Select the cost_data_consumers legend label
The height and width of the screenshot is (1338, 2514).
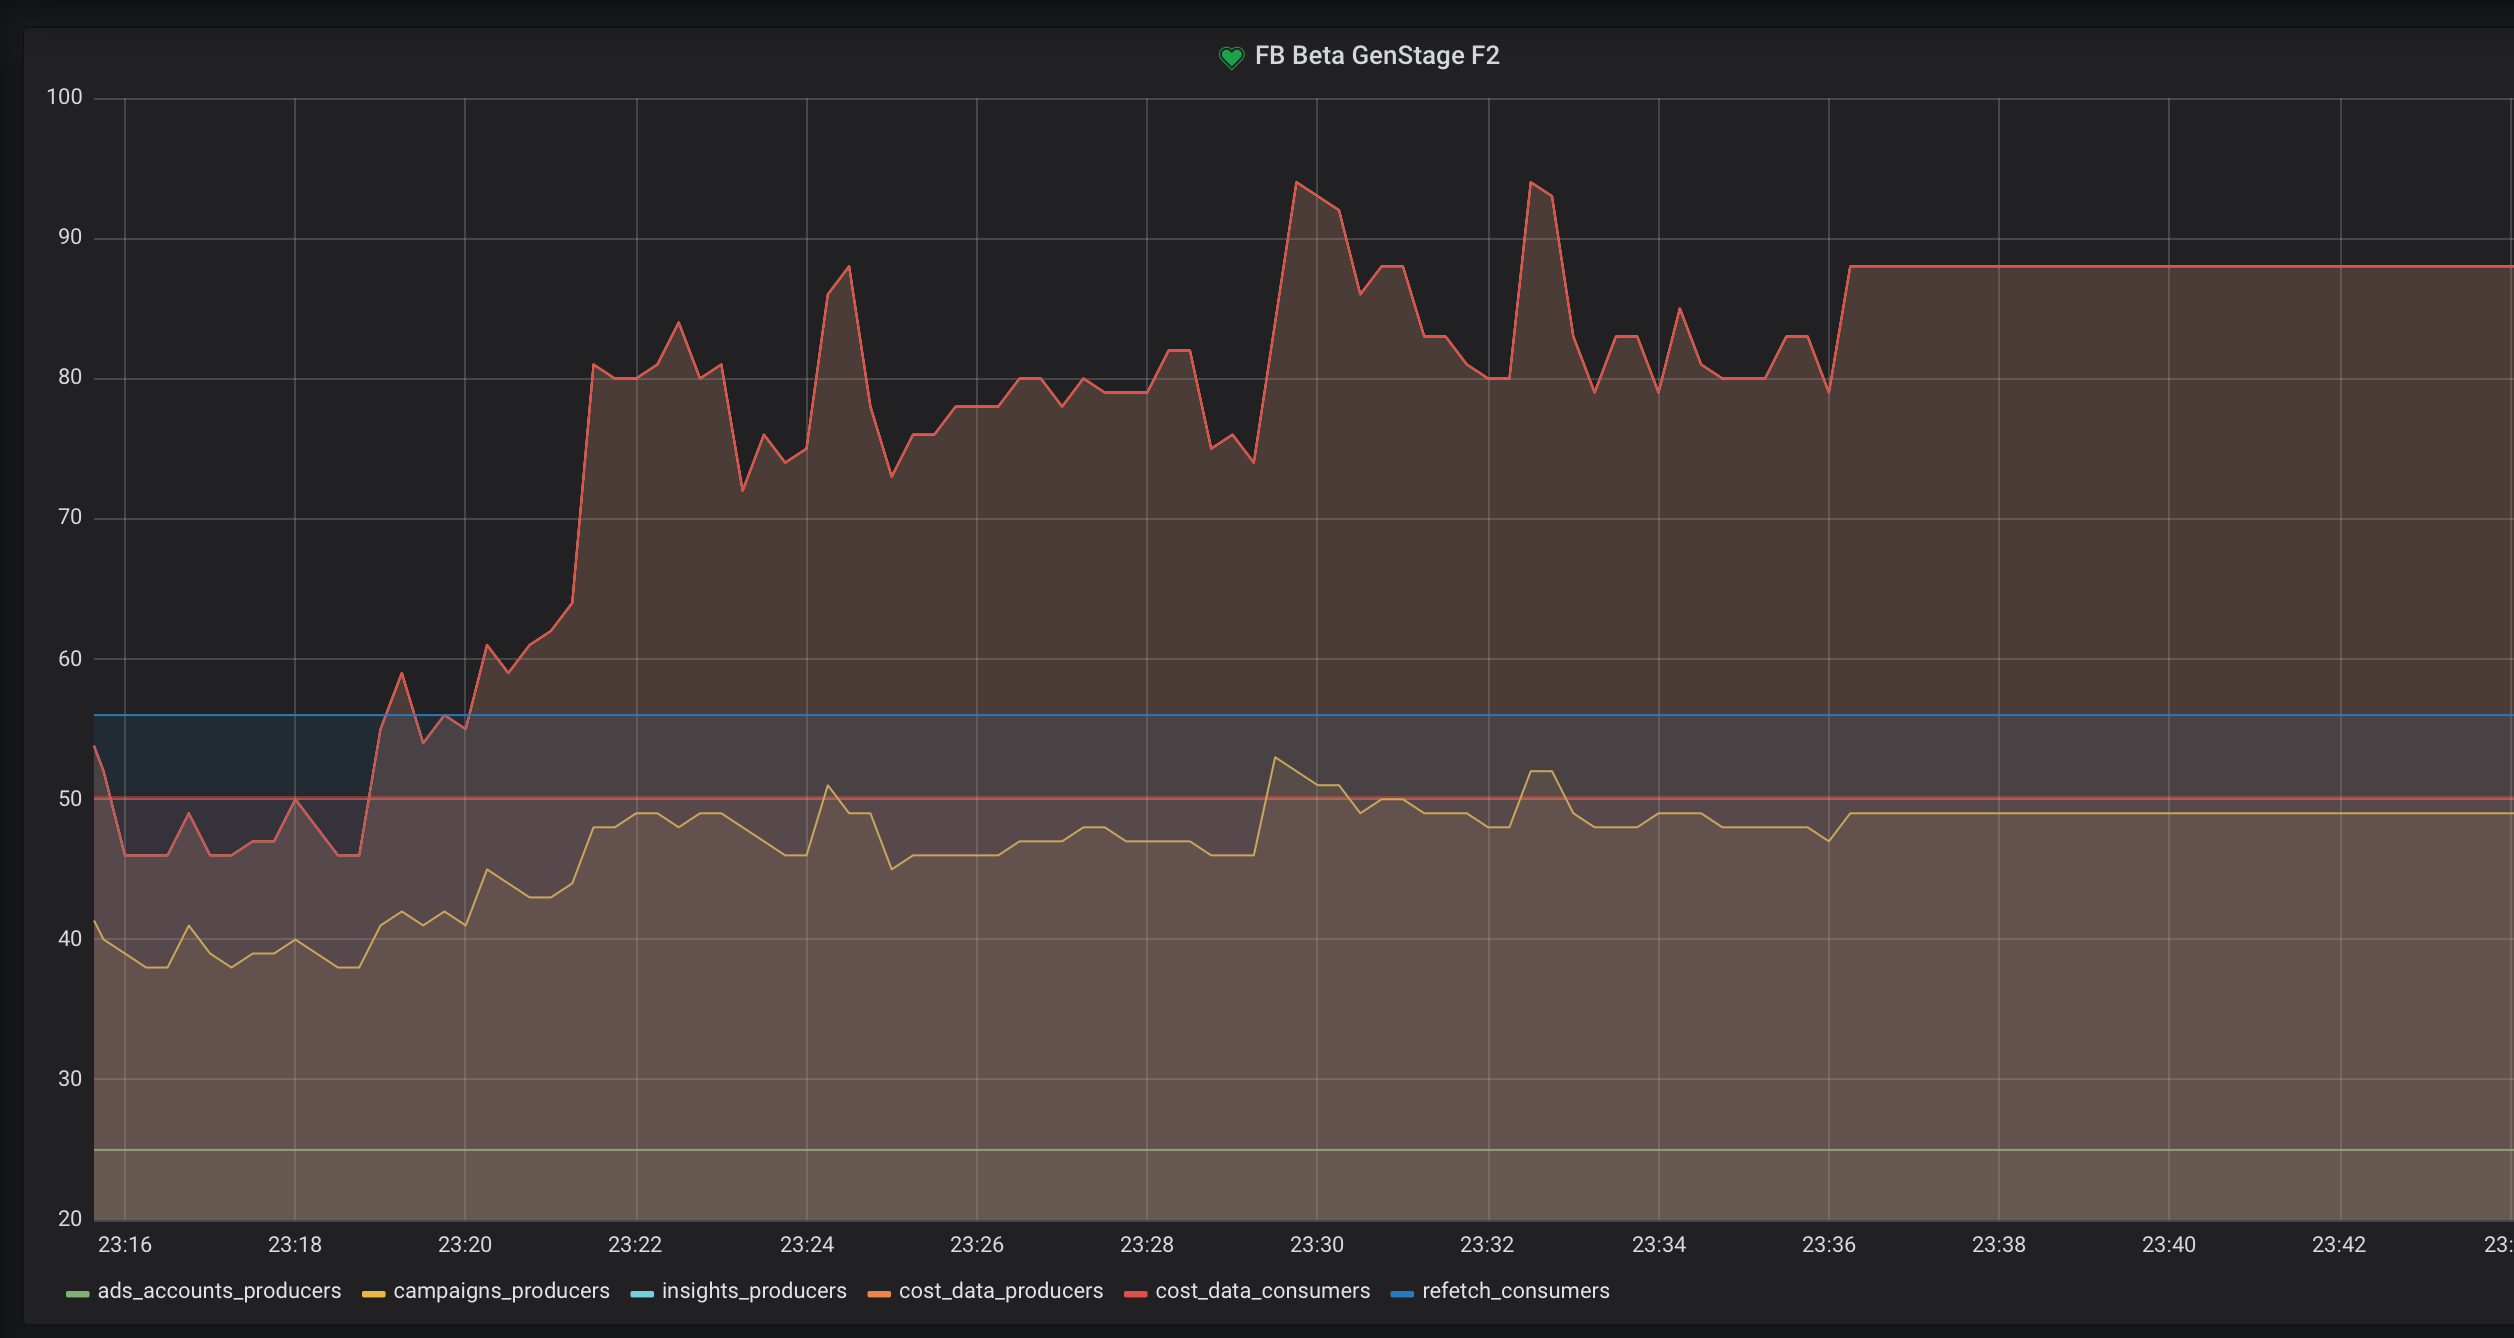[1262, 1291]
